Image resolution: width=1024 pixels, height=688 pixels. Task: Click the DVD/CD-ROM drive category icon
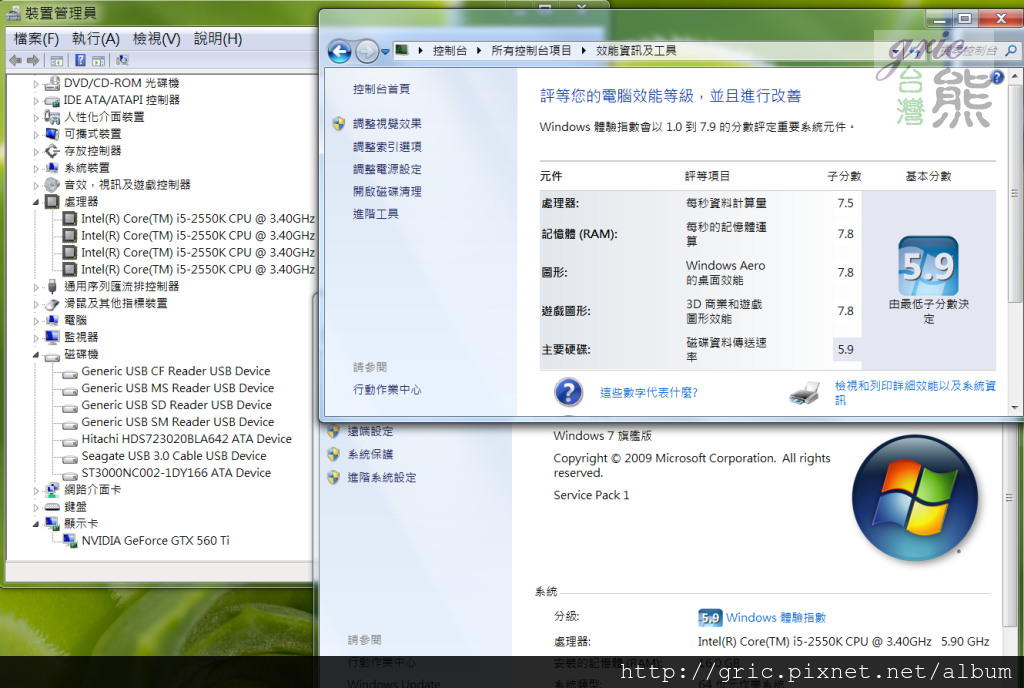52,83
